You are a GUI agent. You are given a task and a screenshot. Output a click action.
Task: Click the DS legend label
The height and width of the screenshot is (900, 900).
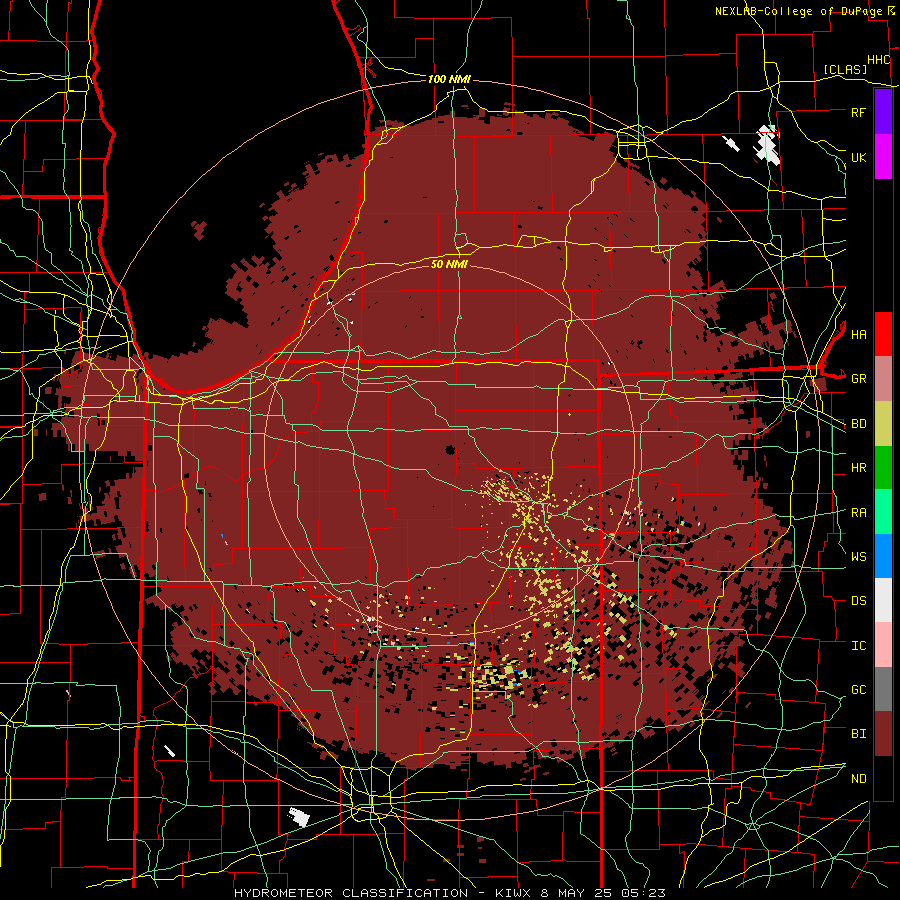click(x=858, y=601)
